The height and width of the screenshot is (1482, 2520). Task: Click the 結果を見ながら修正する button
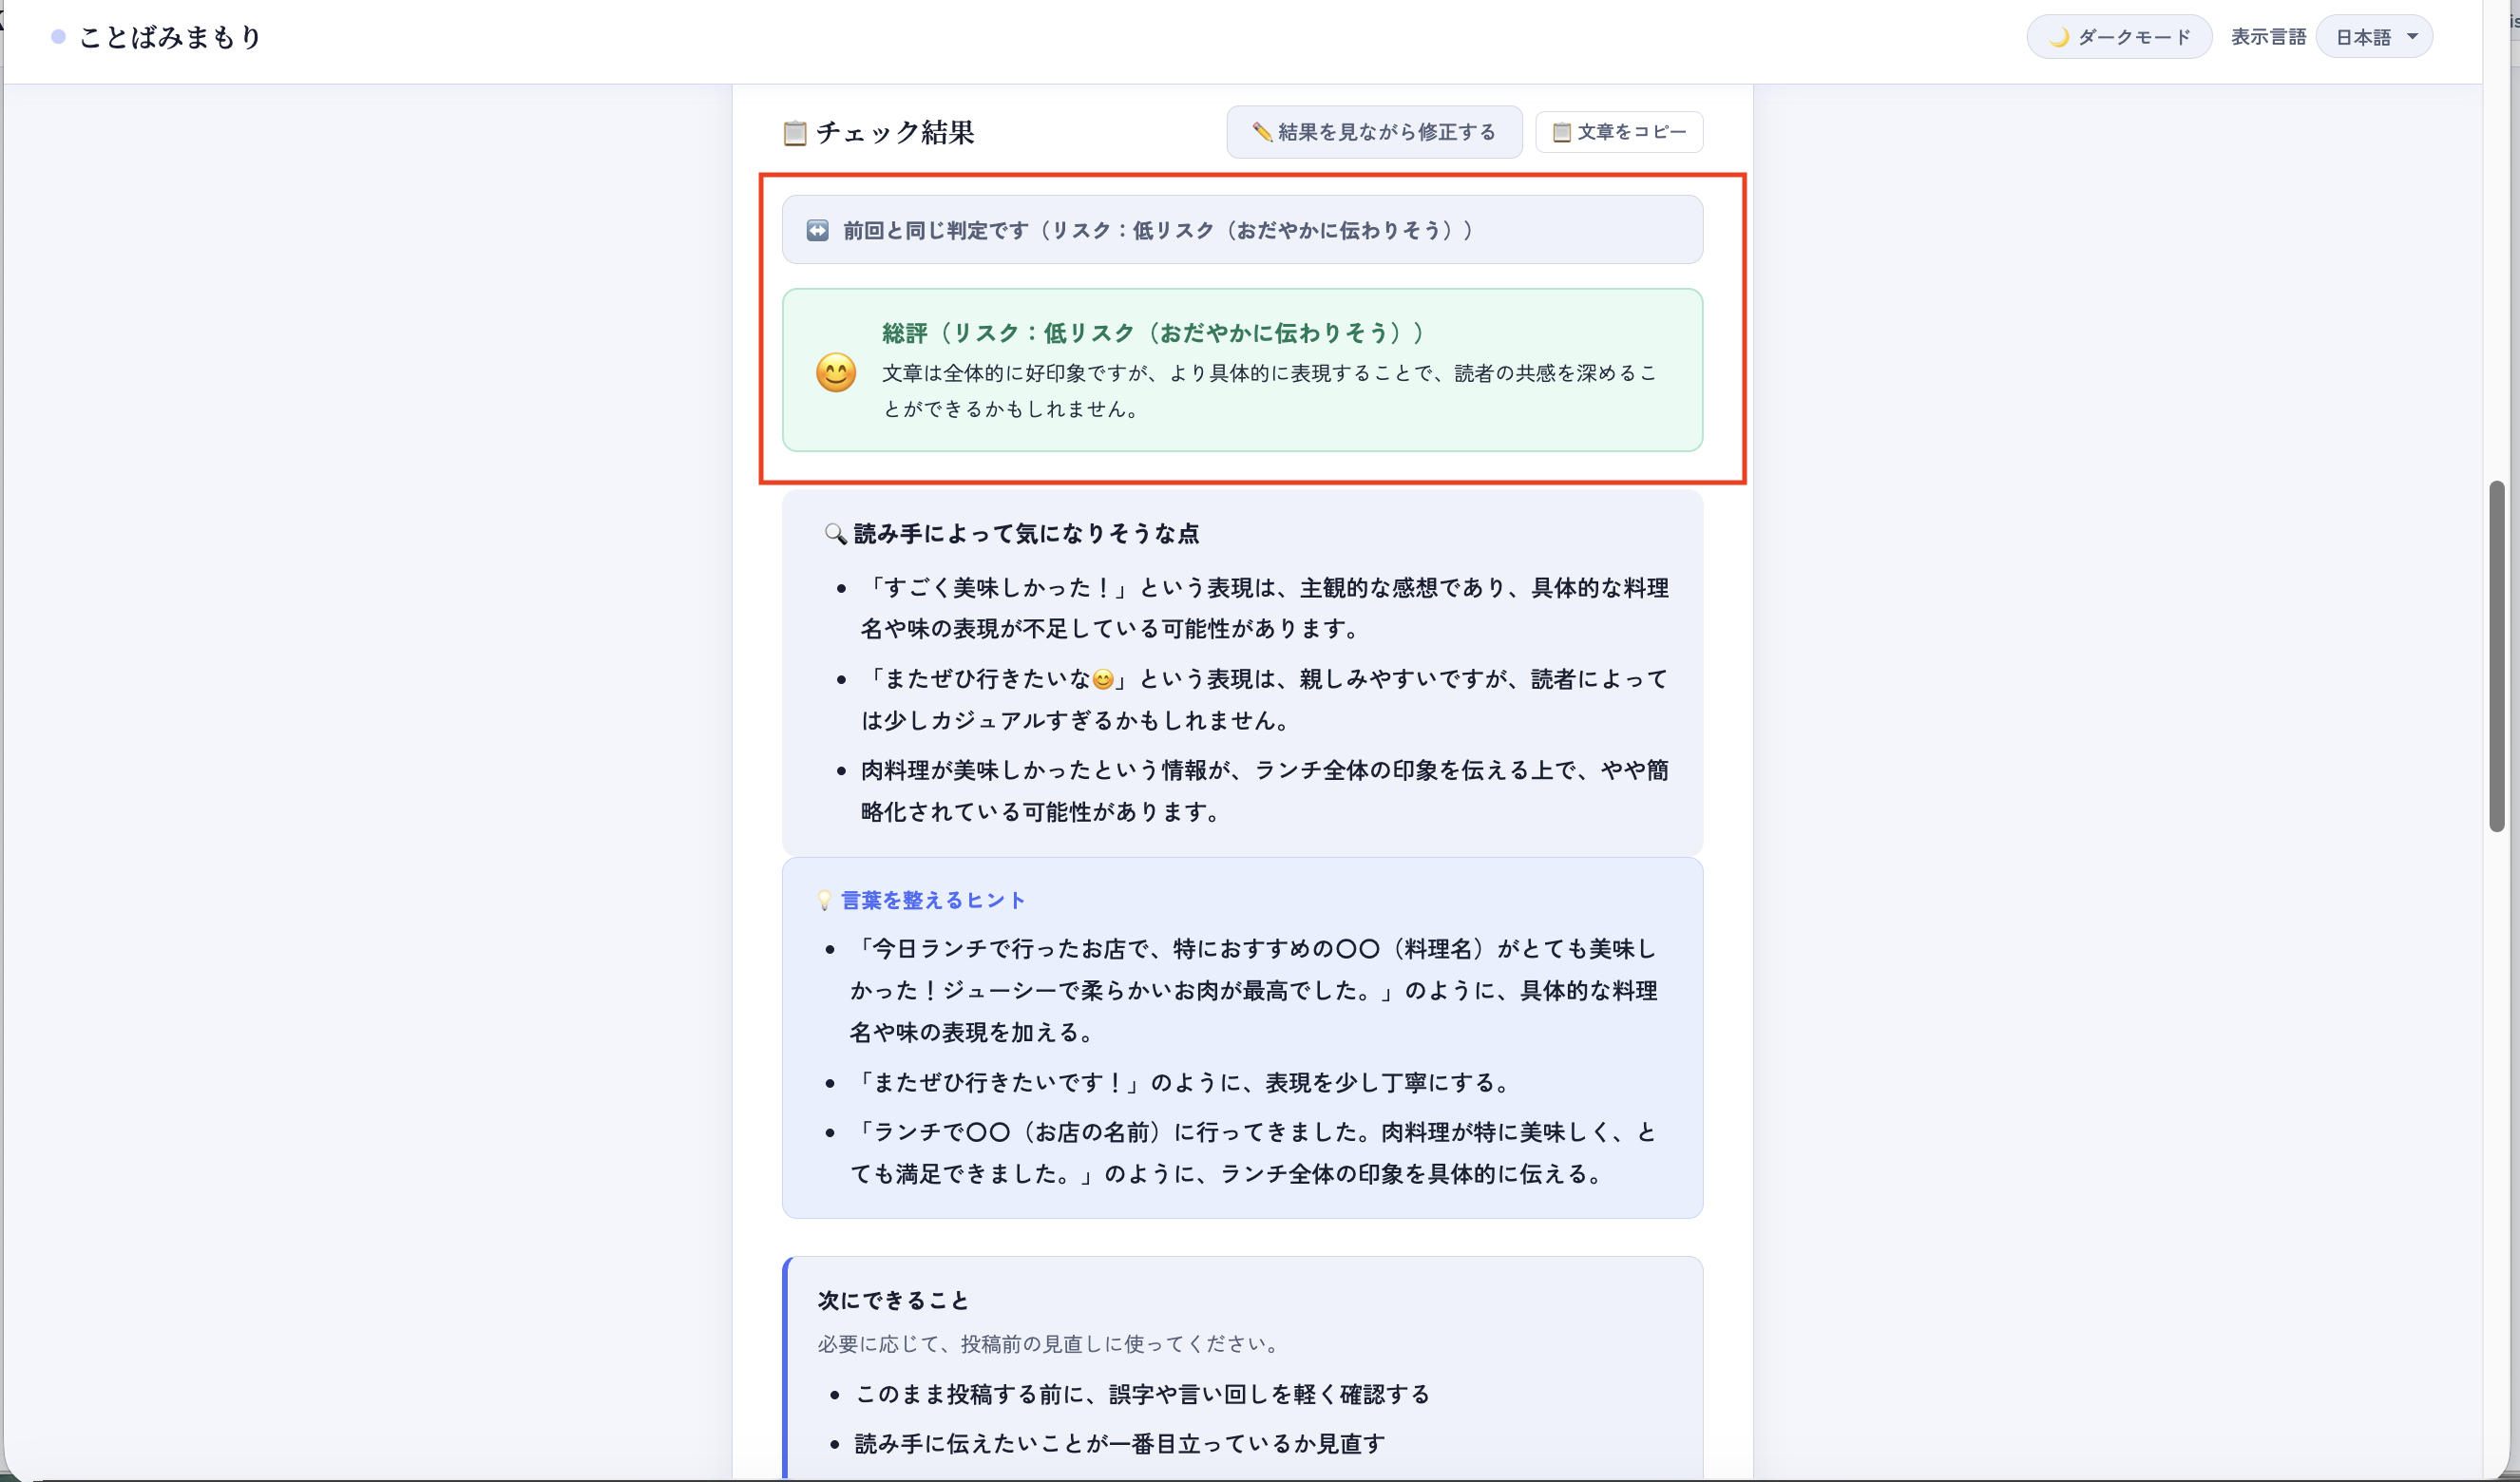(1374, 132)
